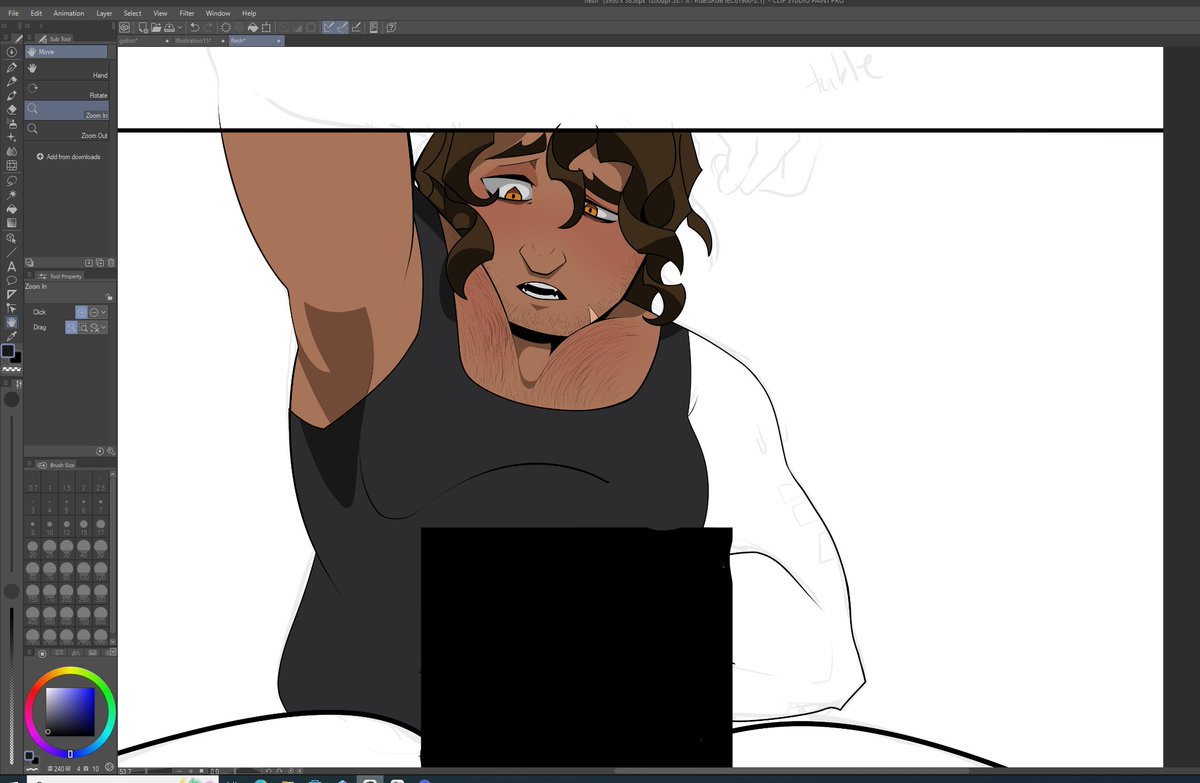Select the Hand sub tool
Screen dimensions: 1200x783
[x=66, y=70]
